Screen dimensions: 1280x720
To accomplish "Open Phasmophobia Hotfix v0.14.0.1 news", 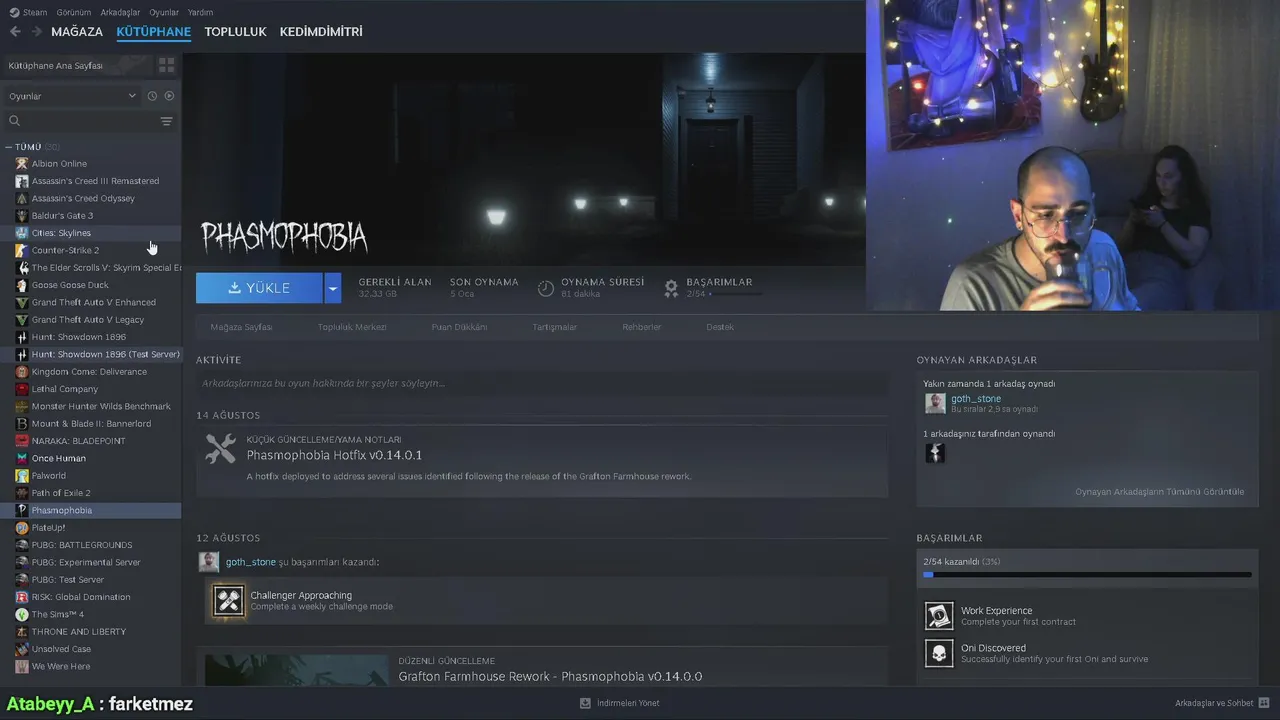I will pyautogui.click(x=334, y=455).
